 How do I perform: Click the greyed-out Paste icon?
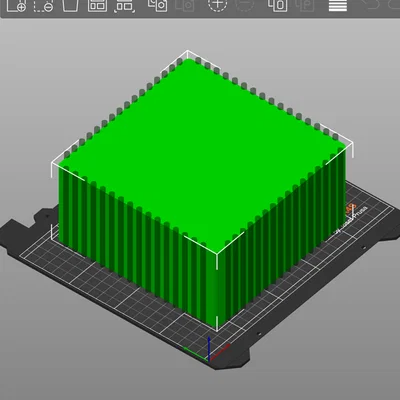[185, 5]
